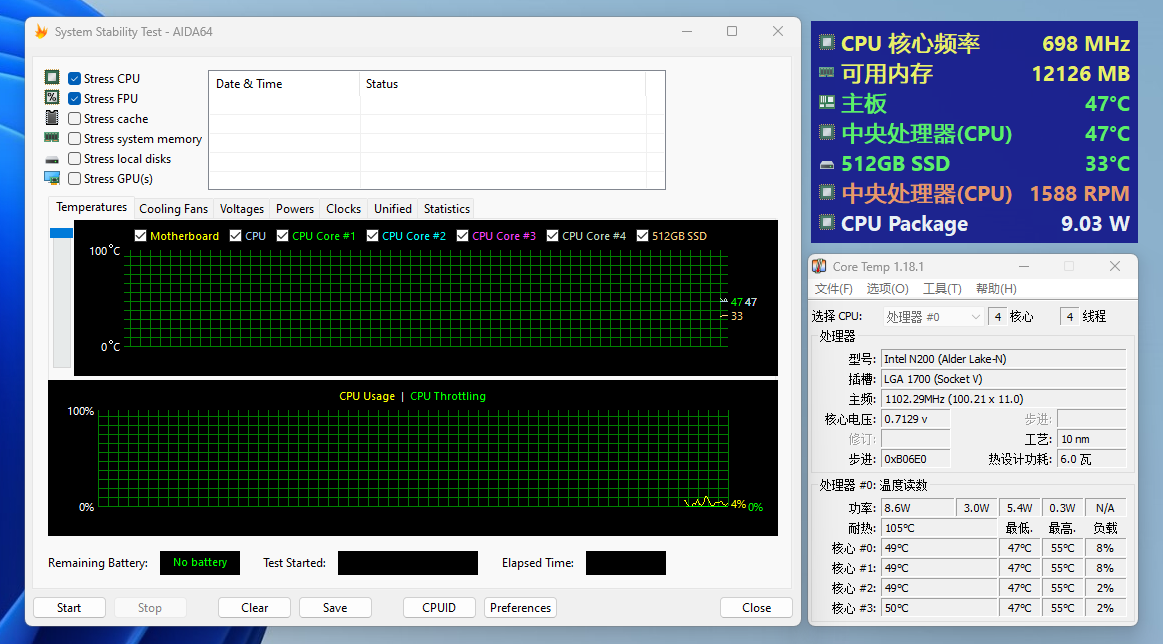Click the 热设计功耗 6.0 瓦 TDP field
Screen dimensions: 1163x644
pyautogui.click(x=1092, y=459)
